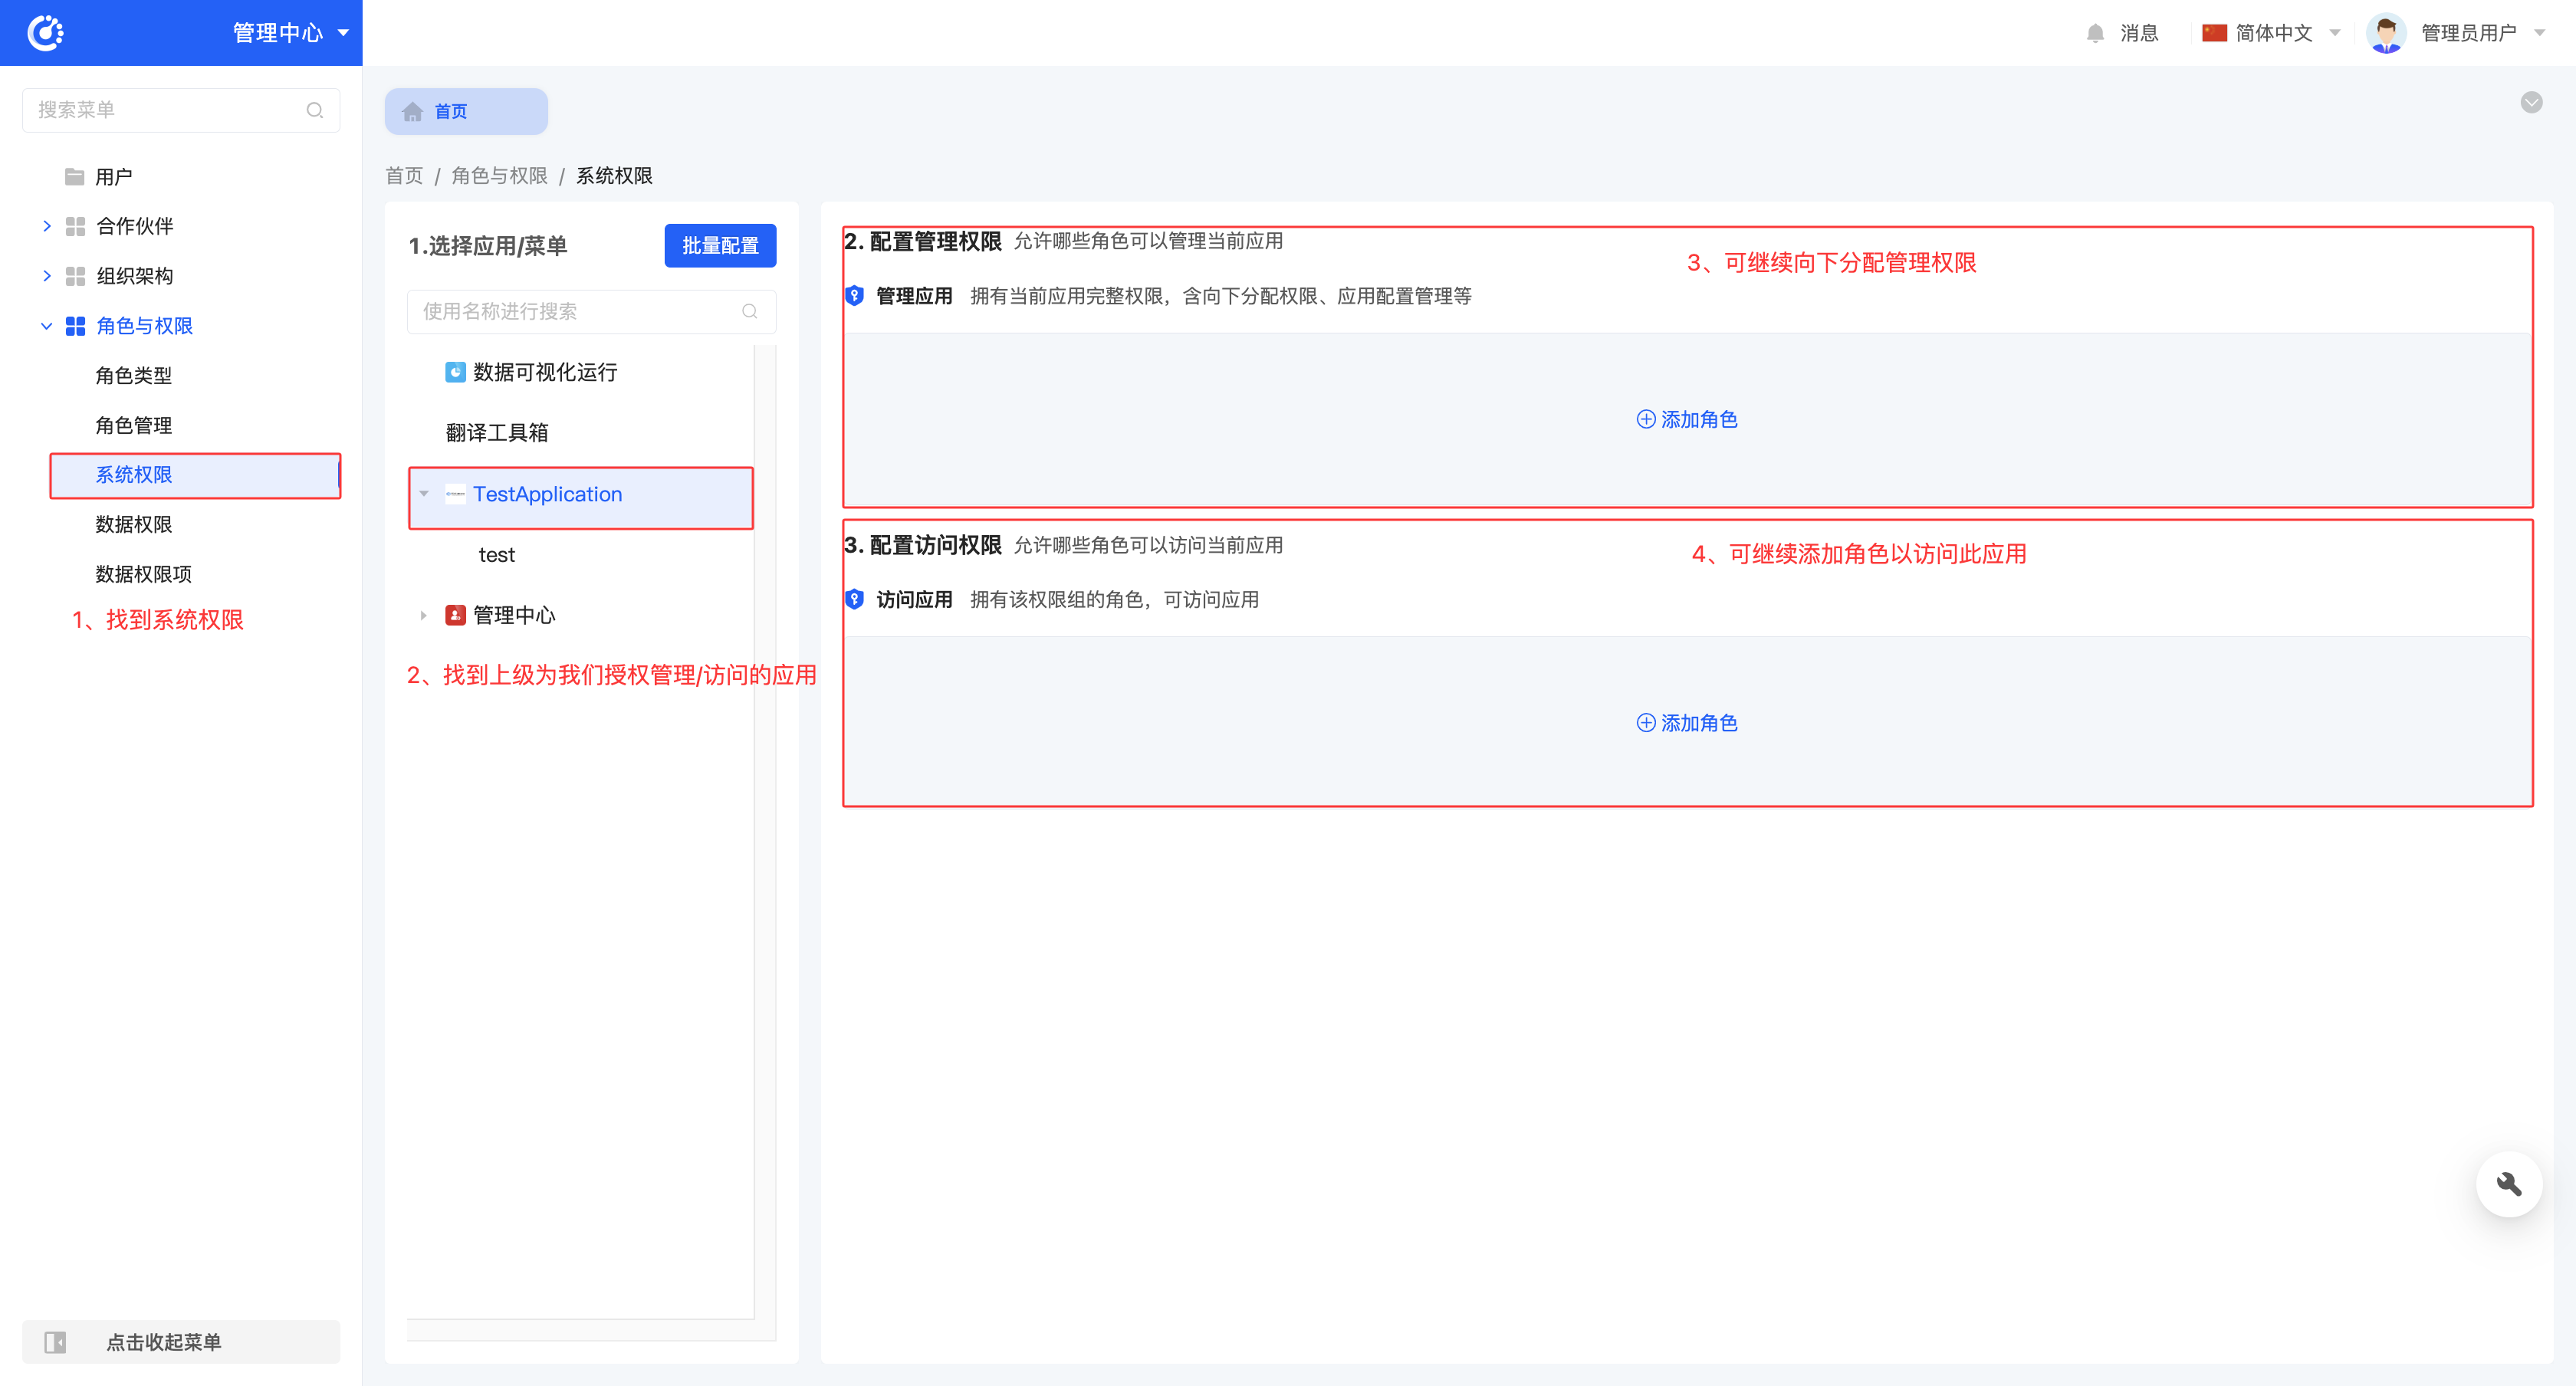Click the TestApplication app icon
2576x1386 pixels.
pos(455,494)
